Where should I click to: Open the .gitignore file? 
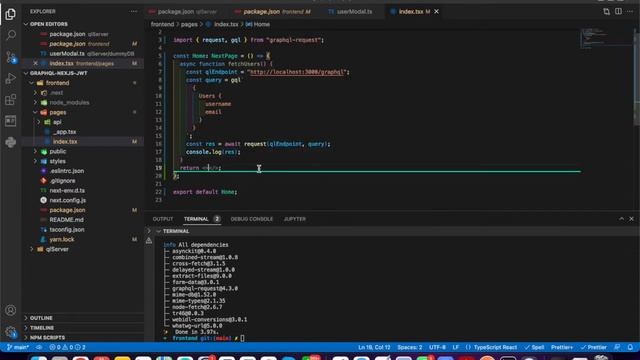(x=62, y=181)
